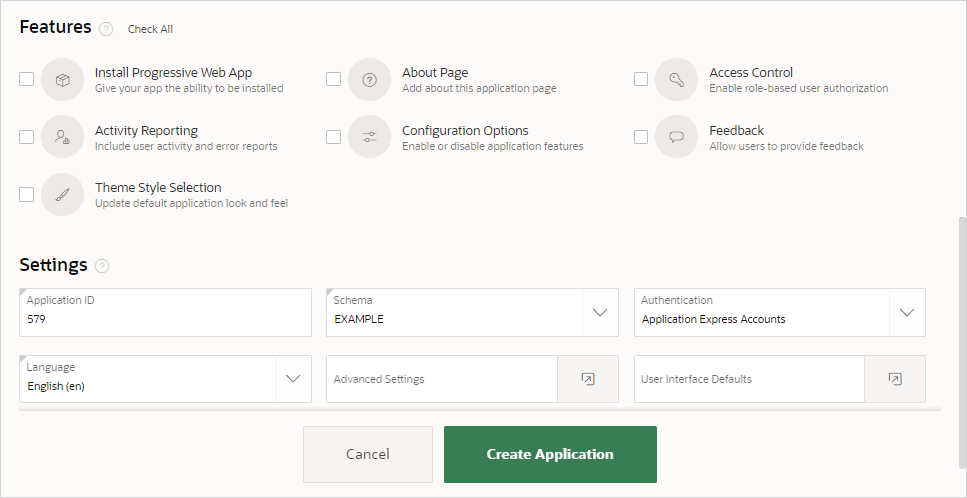Click the Activity Reporting user icon
This screenshot has width=967, height=498.
click(62, 137)
